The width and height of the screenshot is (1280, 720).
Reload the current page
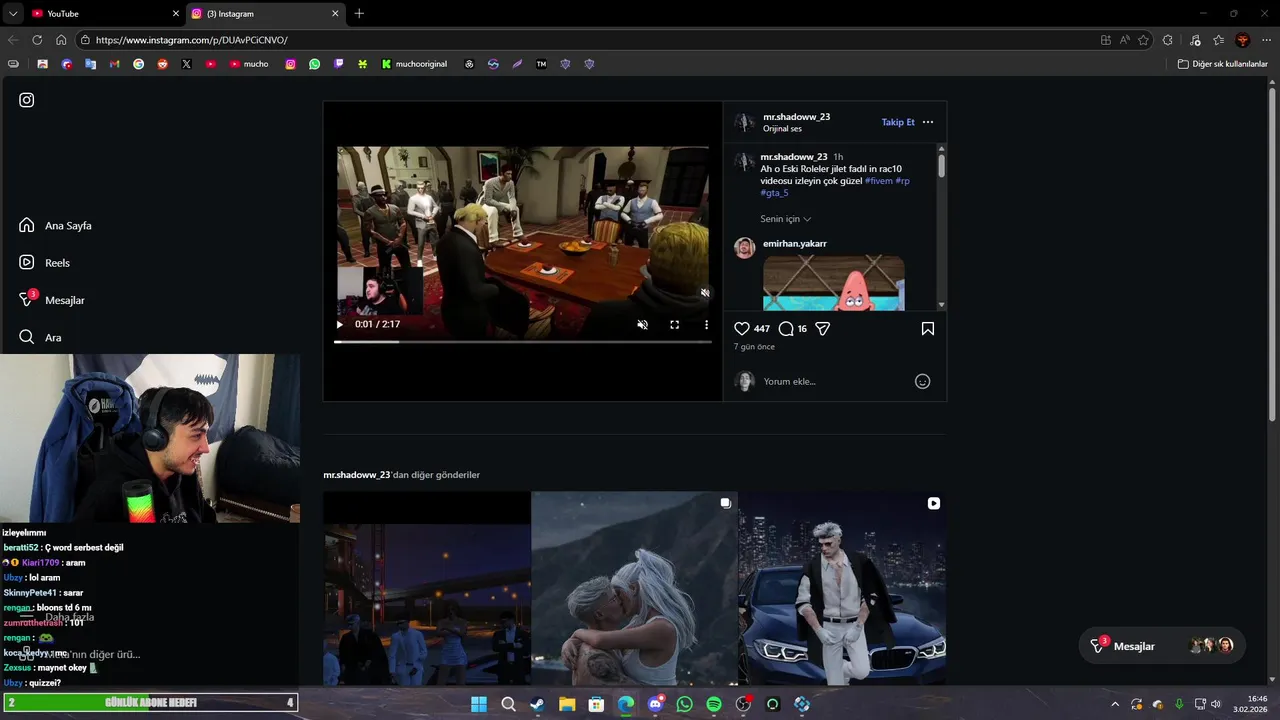point(37,40)
